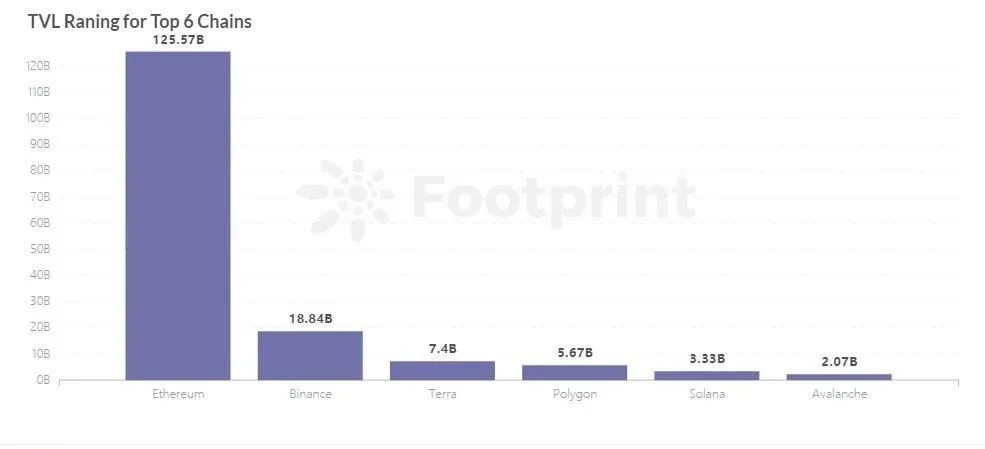Click the Binance axis label
Screen dimensions: 985x449
pos(310,394)
